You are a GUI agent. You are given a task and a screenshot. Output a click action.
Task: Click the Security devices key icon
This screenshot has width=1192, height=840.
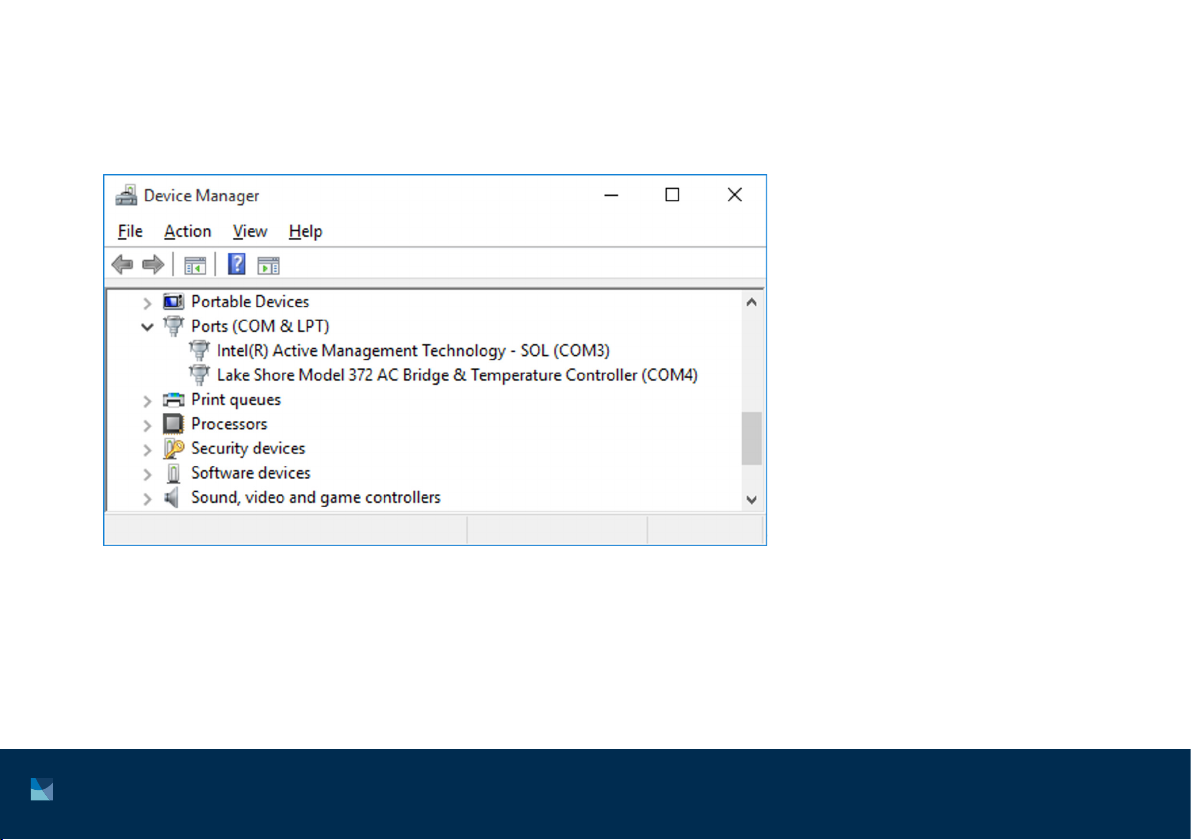pos(174,449)
